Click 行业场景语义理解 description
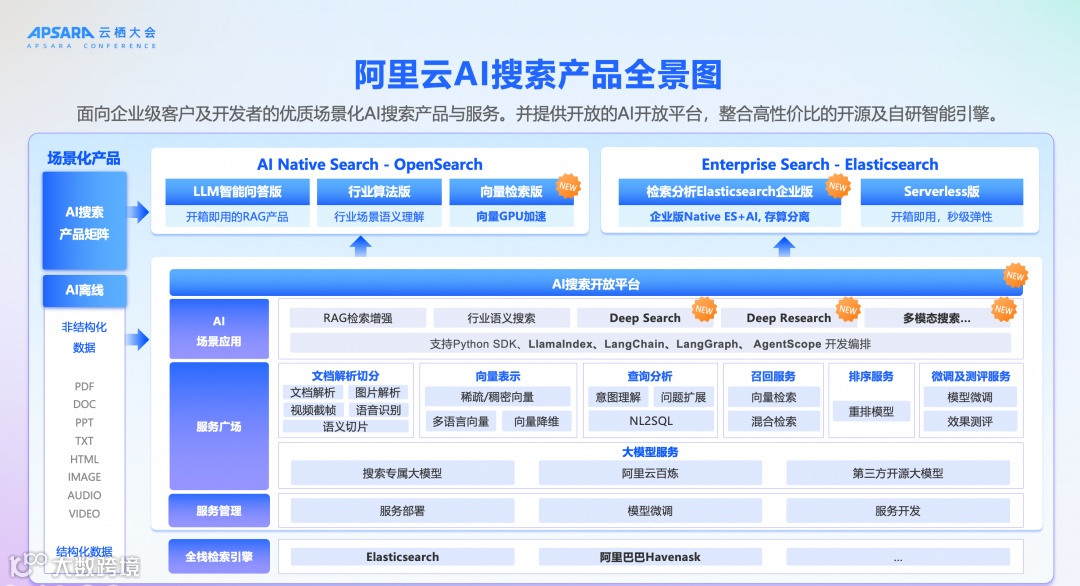This screenshot has width=1080, height=586. coord(379,216)
